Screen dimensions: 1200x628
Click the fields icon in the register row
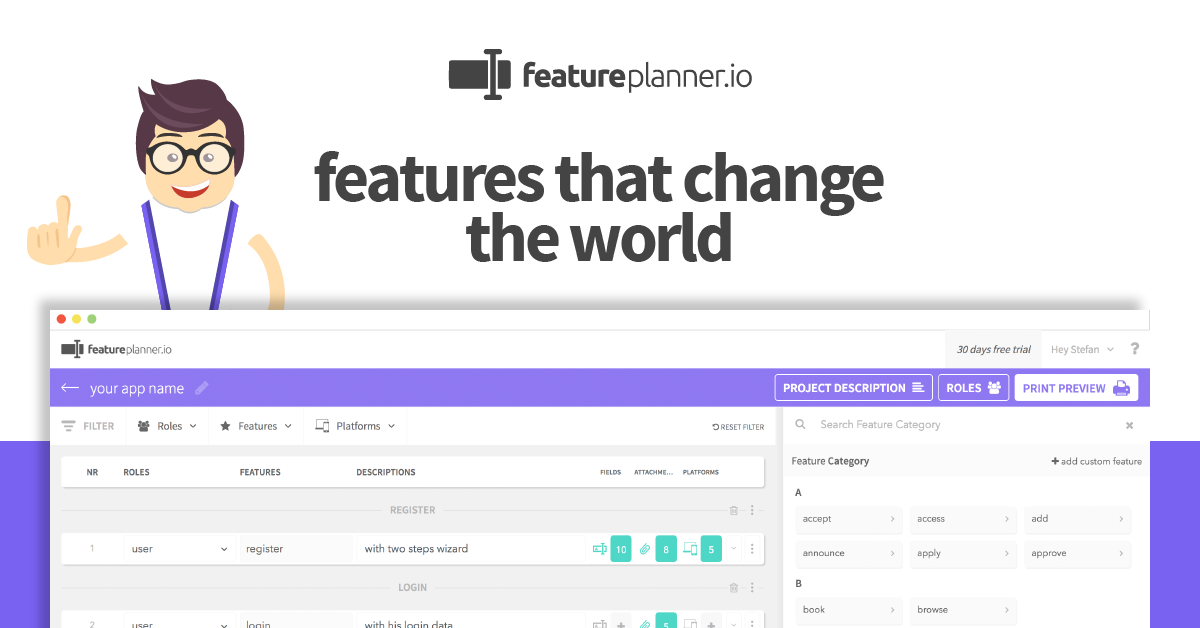599,548
